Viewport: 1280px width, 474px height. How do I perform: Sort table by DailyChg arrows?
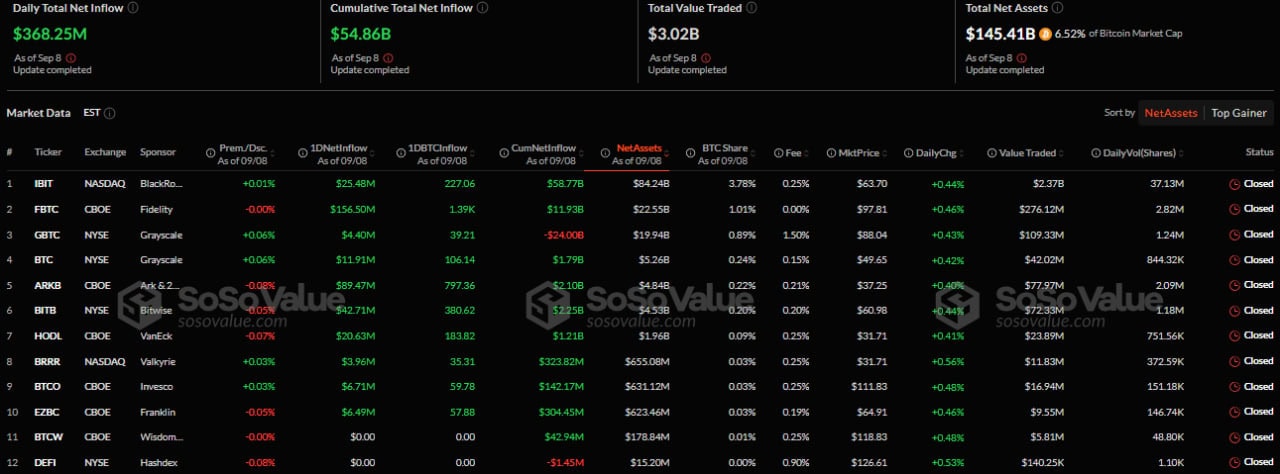click(x=964, y=153)
